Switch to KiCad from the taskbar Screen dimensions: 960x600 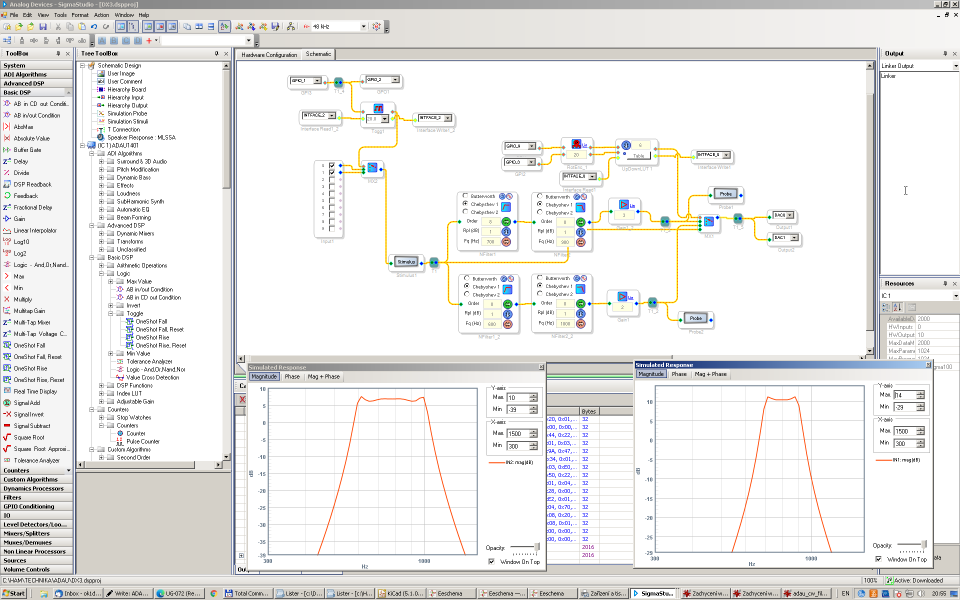[398, 593]
